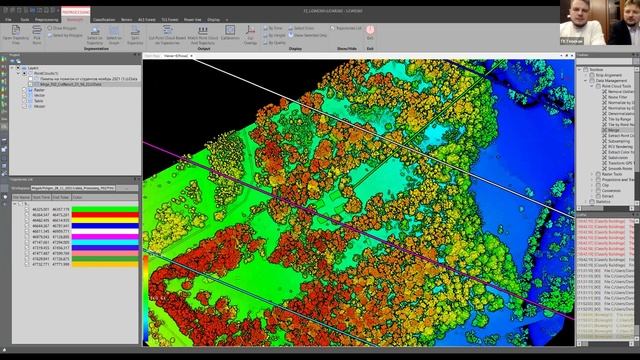Open the PCV Rendering tool
Image resolution: width=640 pixels, height=360 pixels.
click(617, 147)
